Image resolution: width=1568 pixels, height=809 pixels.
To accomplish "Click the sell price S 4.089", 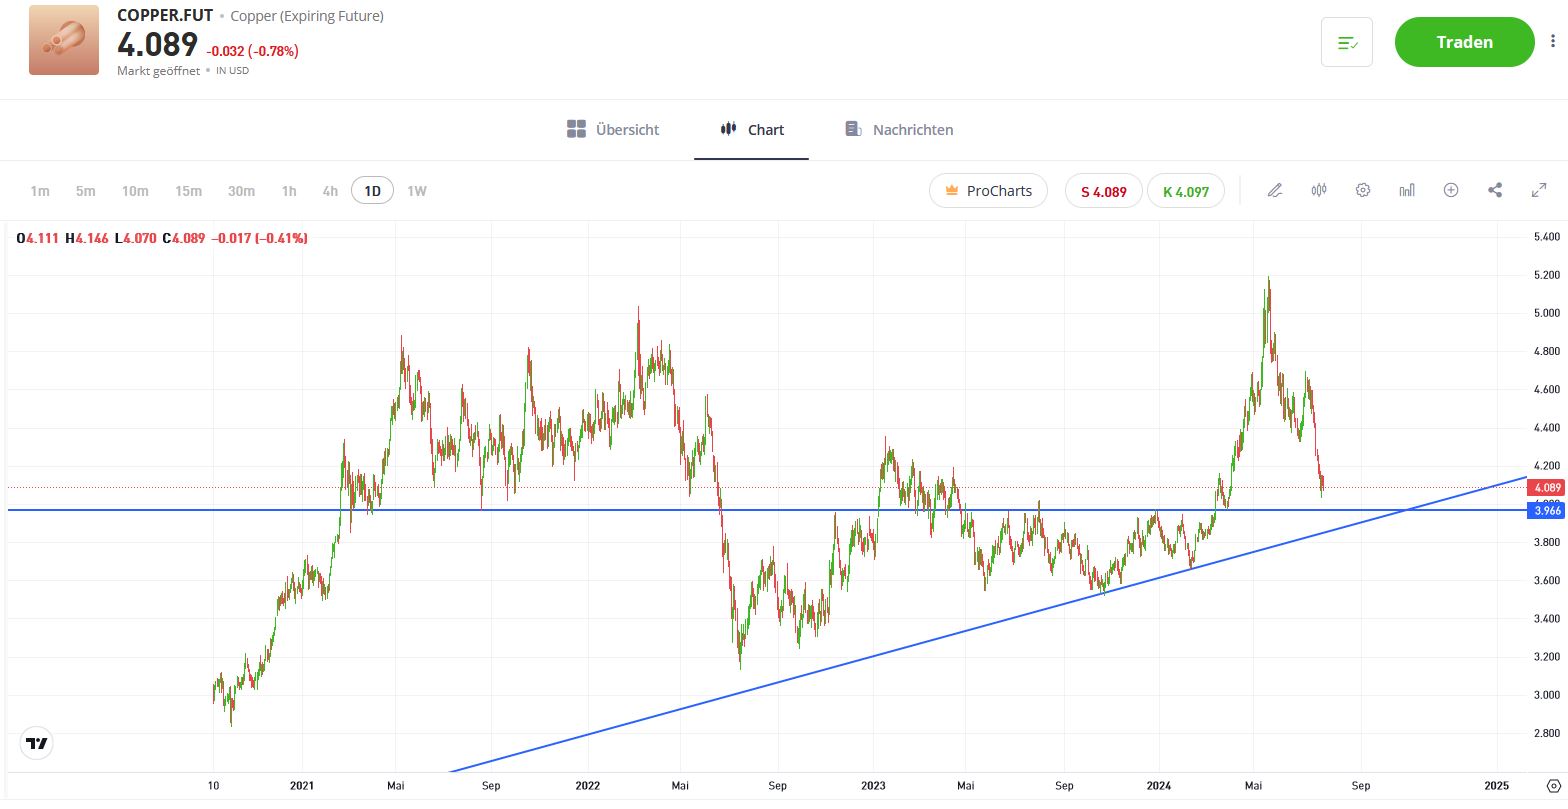I will [x=1103, y=191].
